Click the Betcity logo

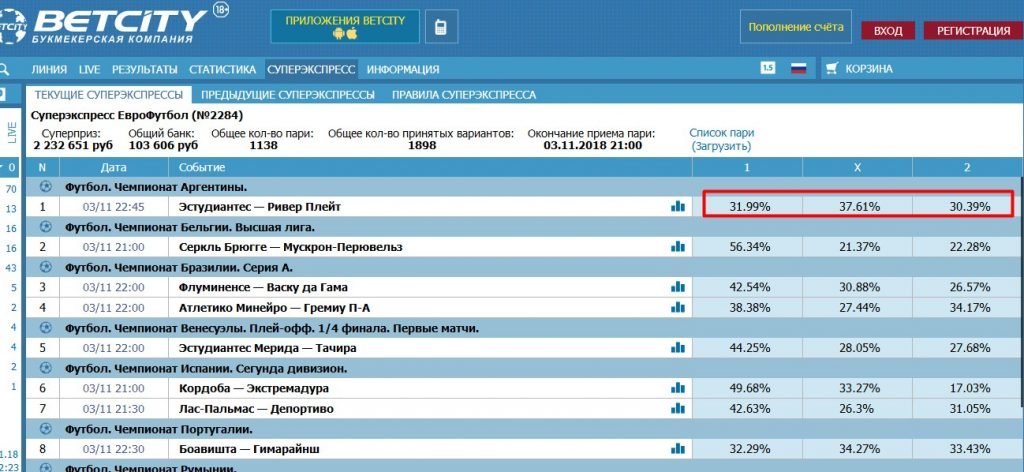(x=114, y=25)
